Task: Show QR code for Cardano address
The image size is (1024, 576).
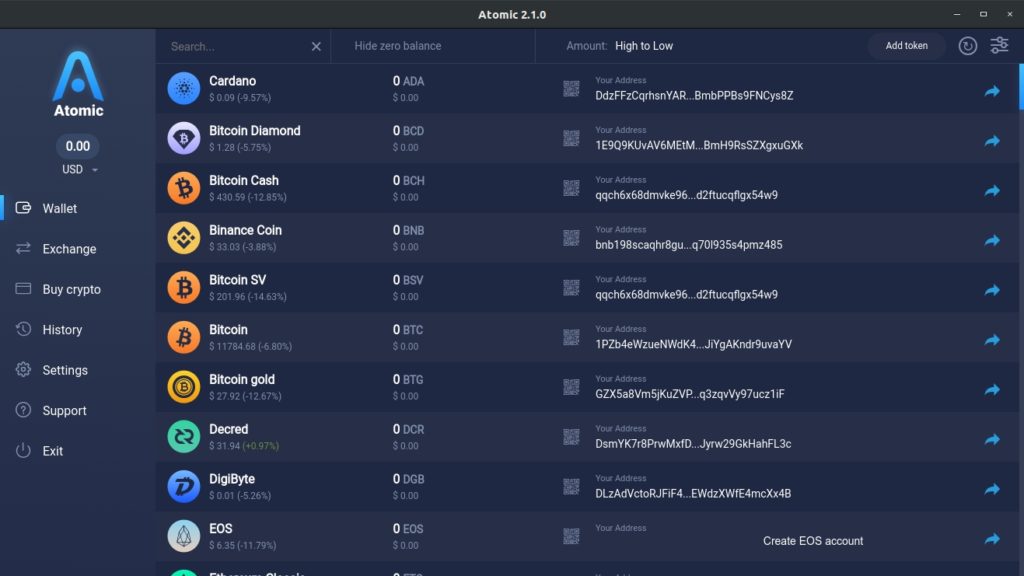Action: coord(571,89)
